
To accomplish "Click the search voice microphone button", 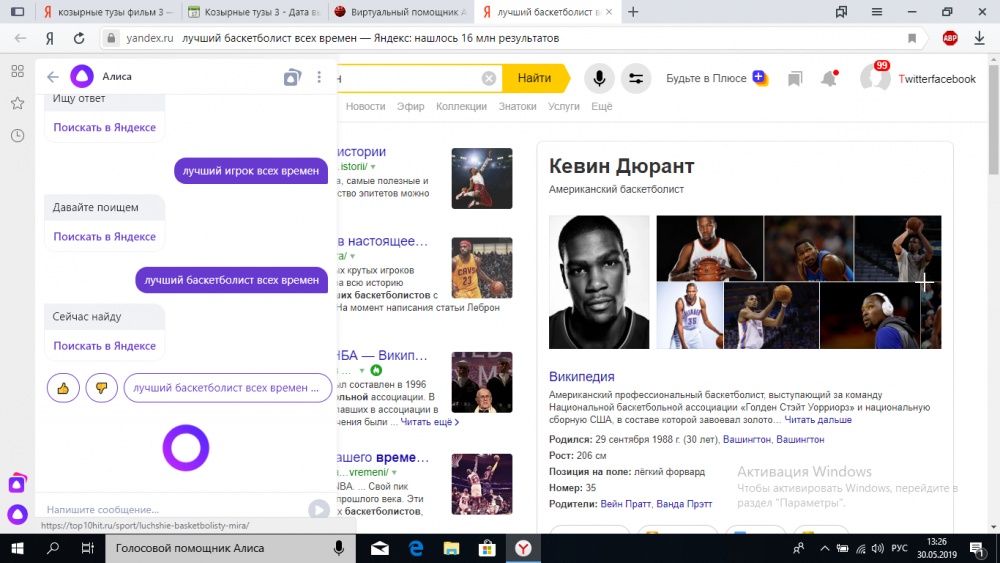I will [599, 78].
